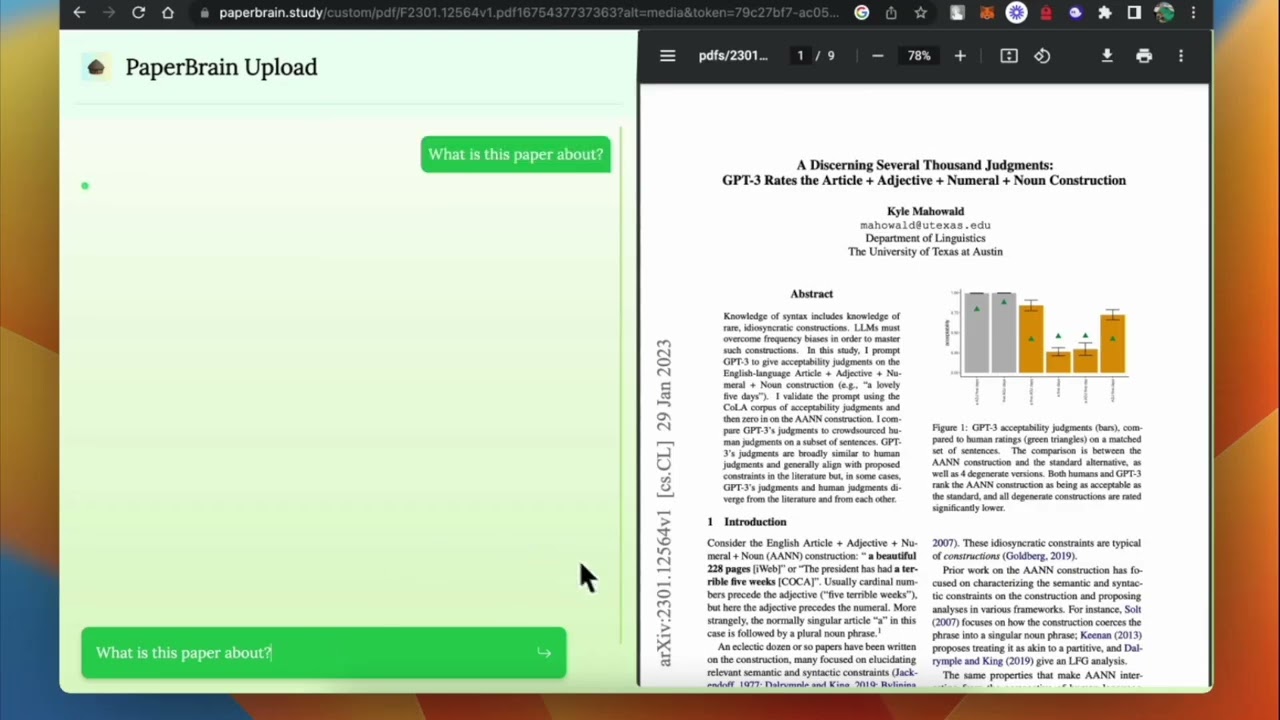This screenshot has height=720, width=1280.
Task: Open the Extensions puzzle piece menu
Action: 1105,13
